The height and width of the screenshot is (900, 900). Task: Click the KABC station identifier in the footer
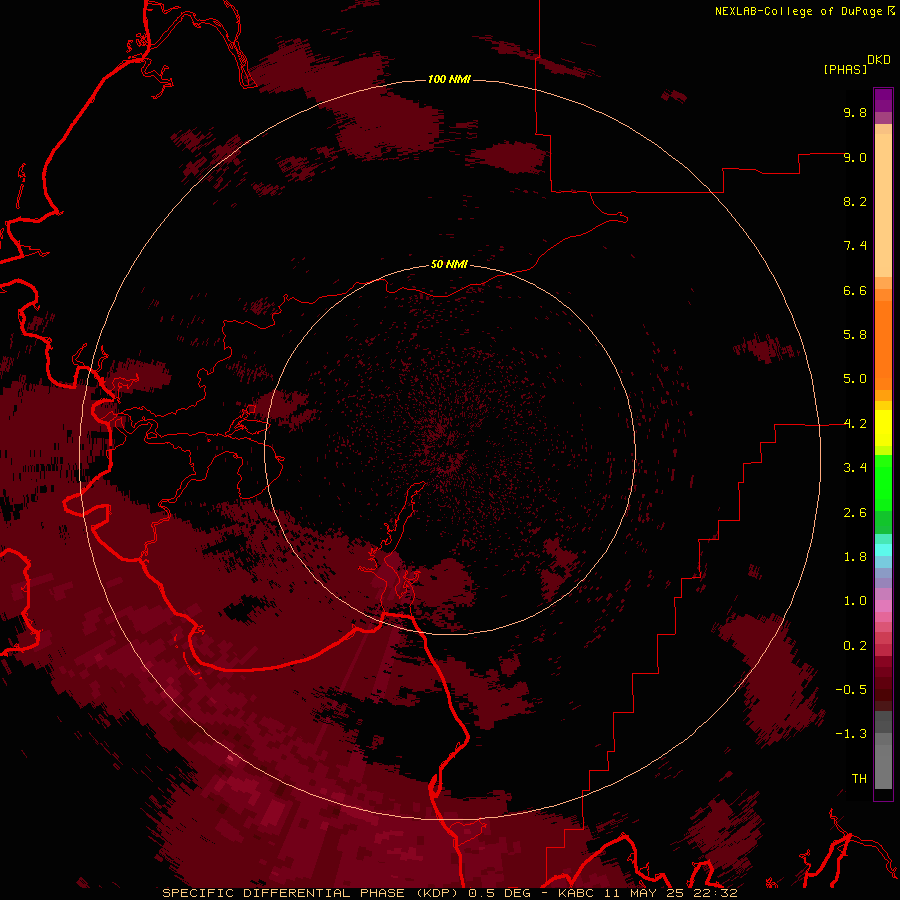click(577, 893)
